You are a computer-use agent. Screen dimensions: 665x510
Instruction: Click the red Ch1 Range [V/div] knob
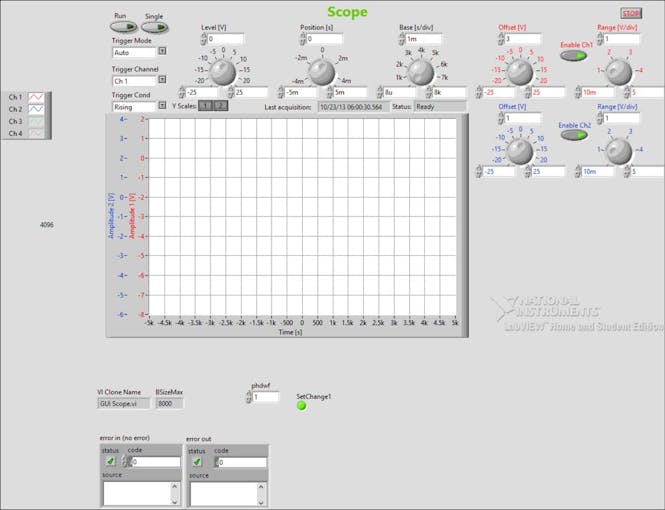619,72
